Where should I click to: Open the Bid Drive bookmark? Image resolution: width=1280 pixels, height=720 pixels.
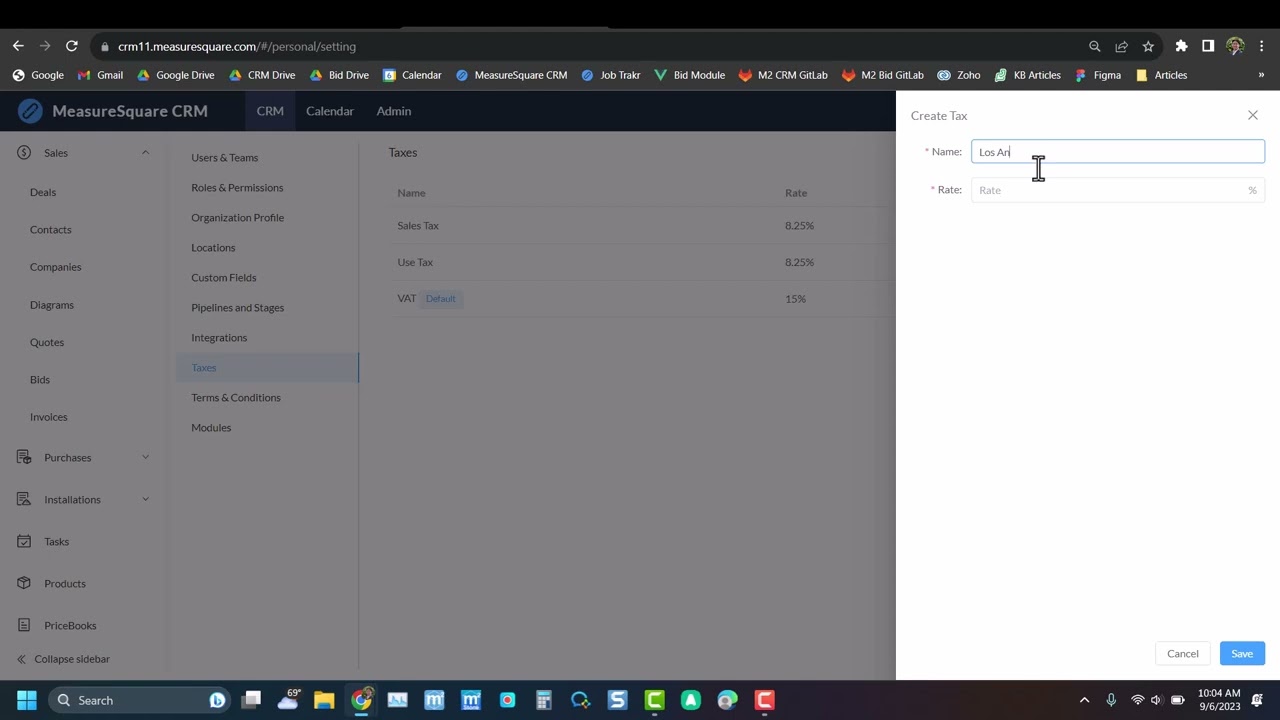coord(339,75)
